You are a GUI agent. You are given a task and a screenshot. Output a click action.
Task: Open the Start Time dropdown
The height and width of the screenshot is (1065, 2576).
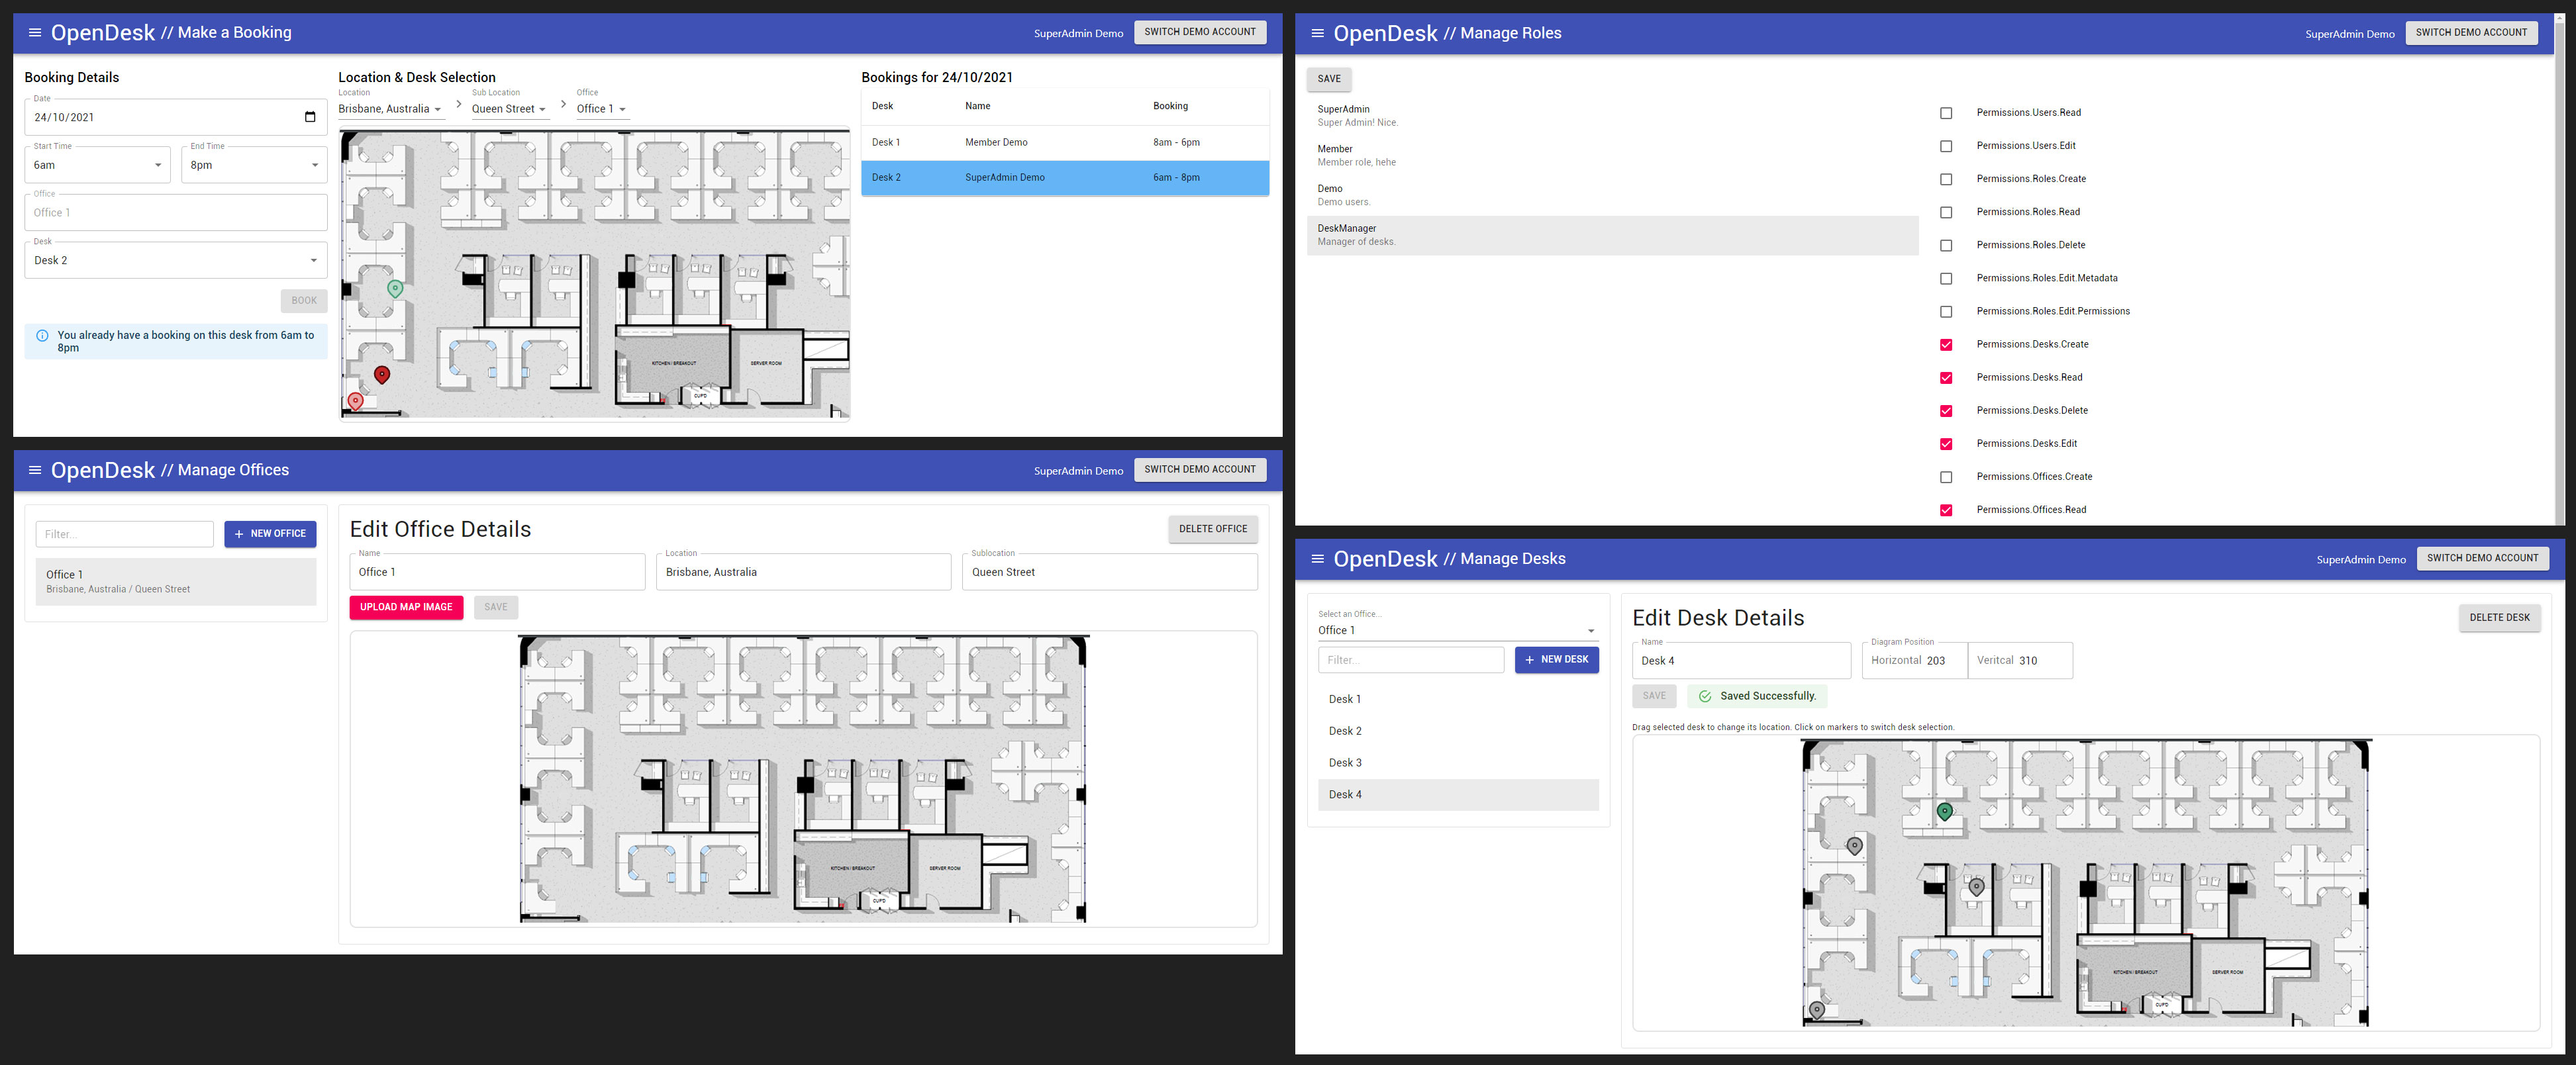click(97, 165)
